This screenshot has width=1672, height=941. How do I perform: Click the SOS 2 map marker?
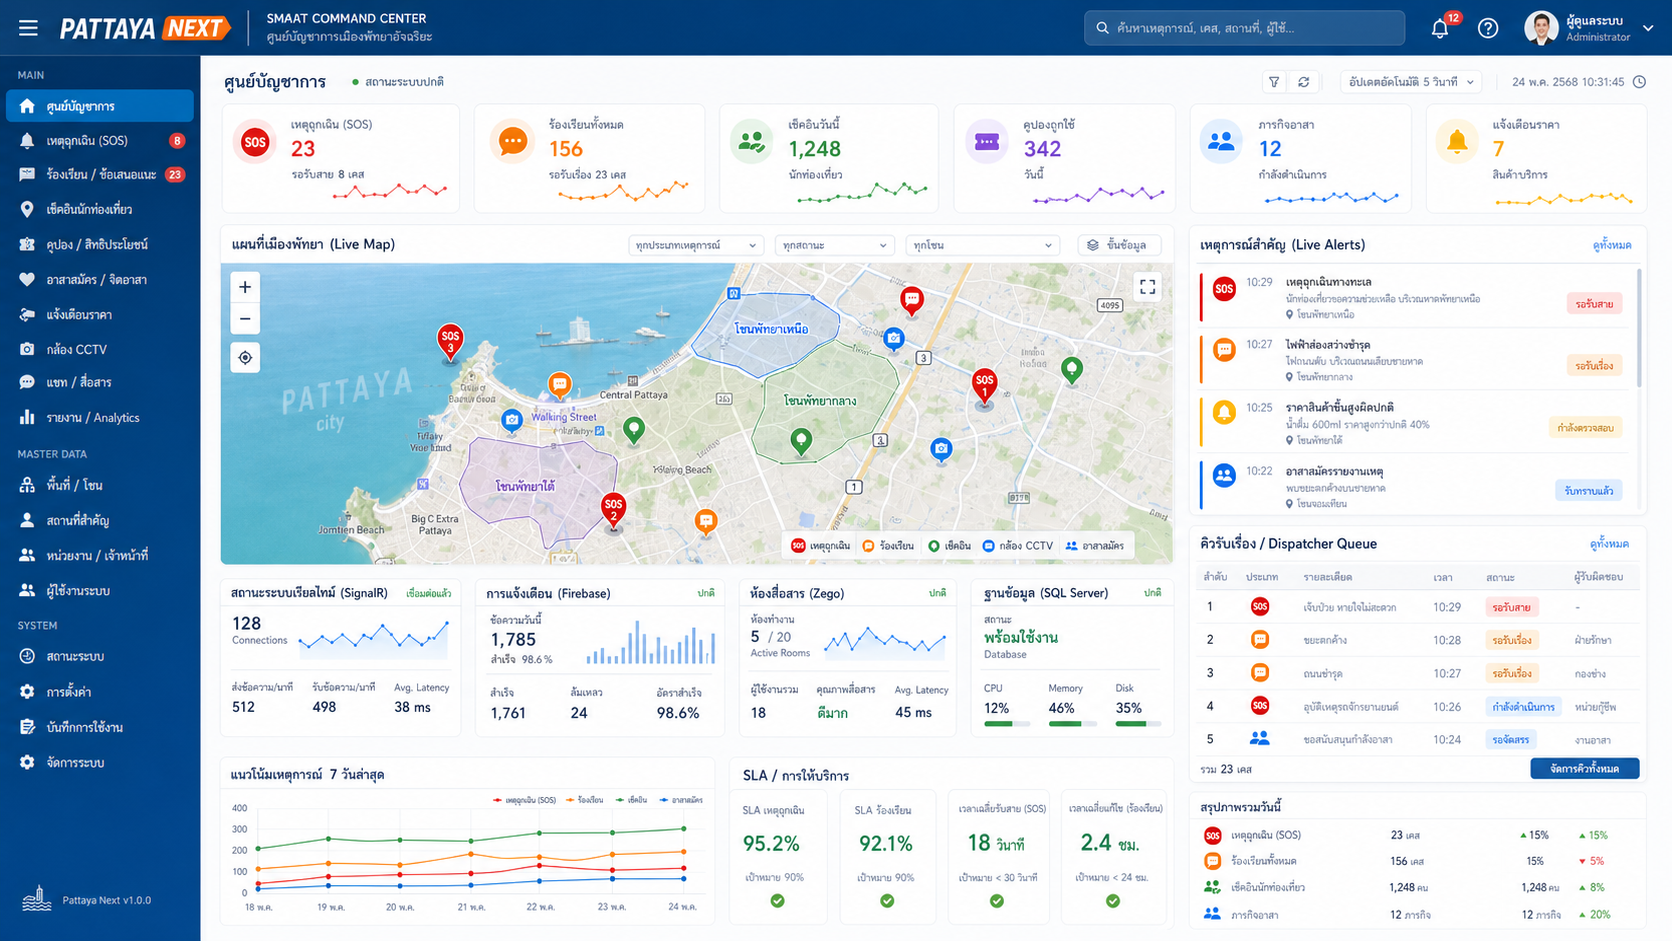(x=614, y=510)
